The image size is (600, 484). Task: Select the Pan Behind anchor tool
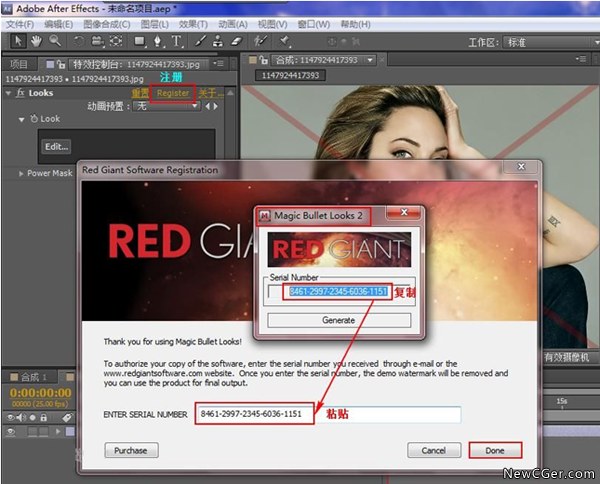coord(116,41)
